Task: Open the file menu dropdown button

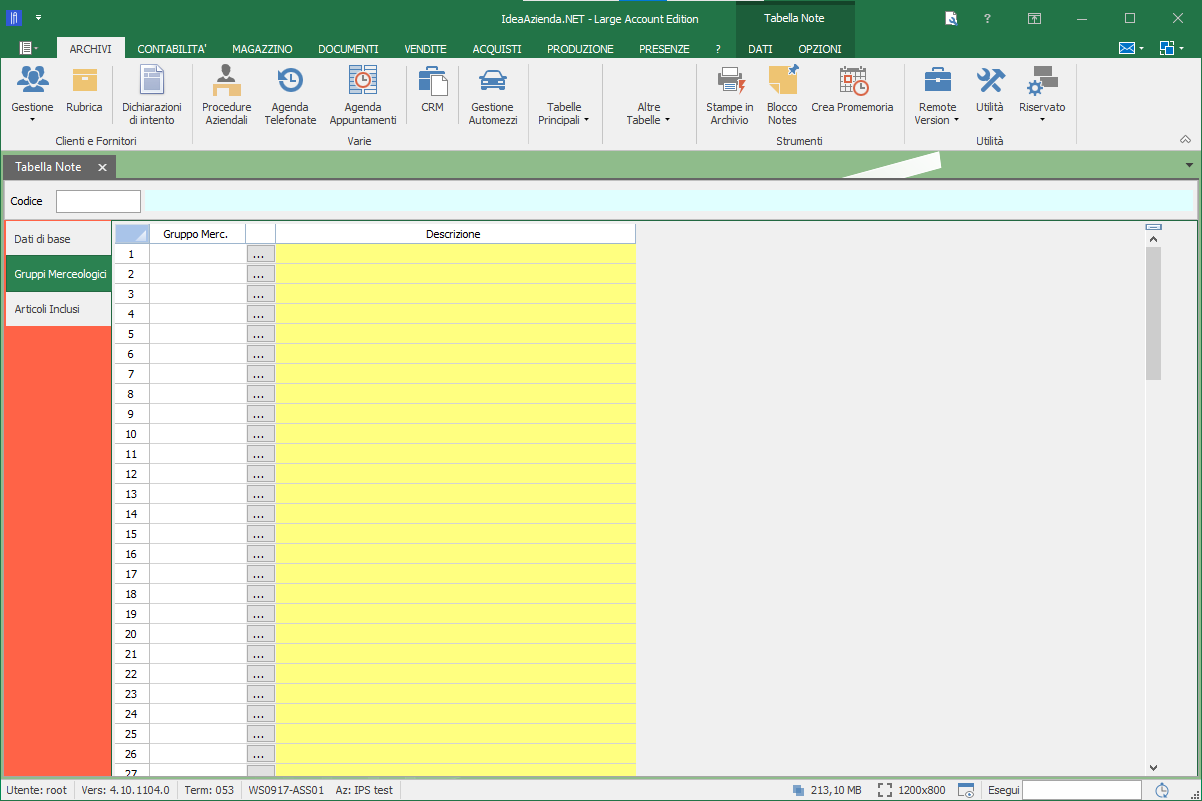Action: [28, 48]
